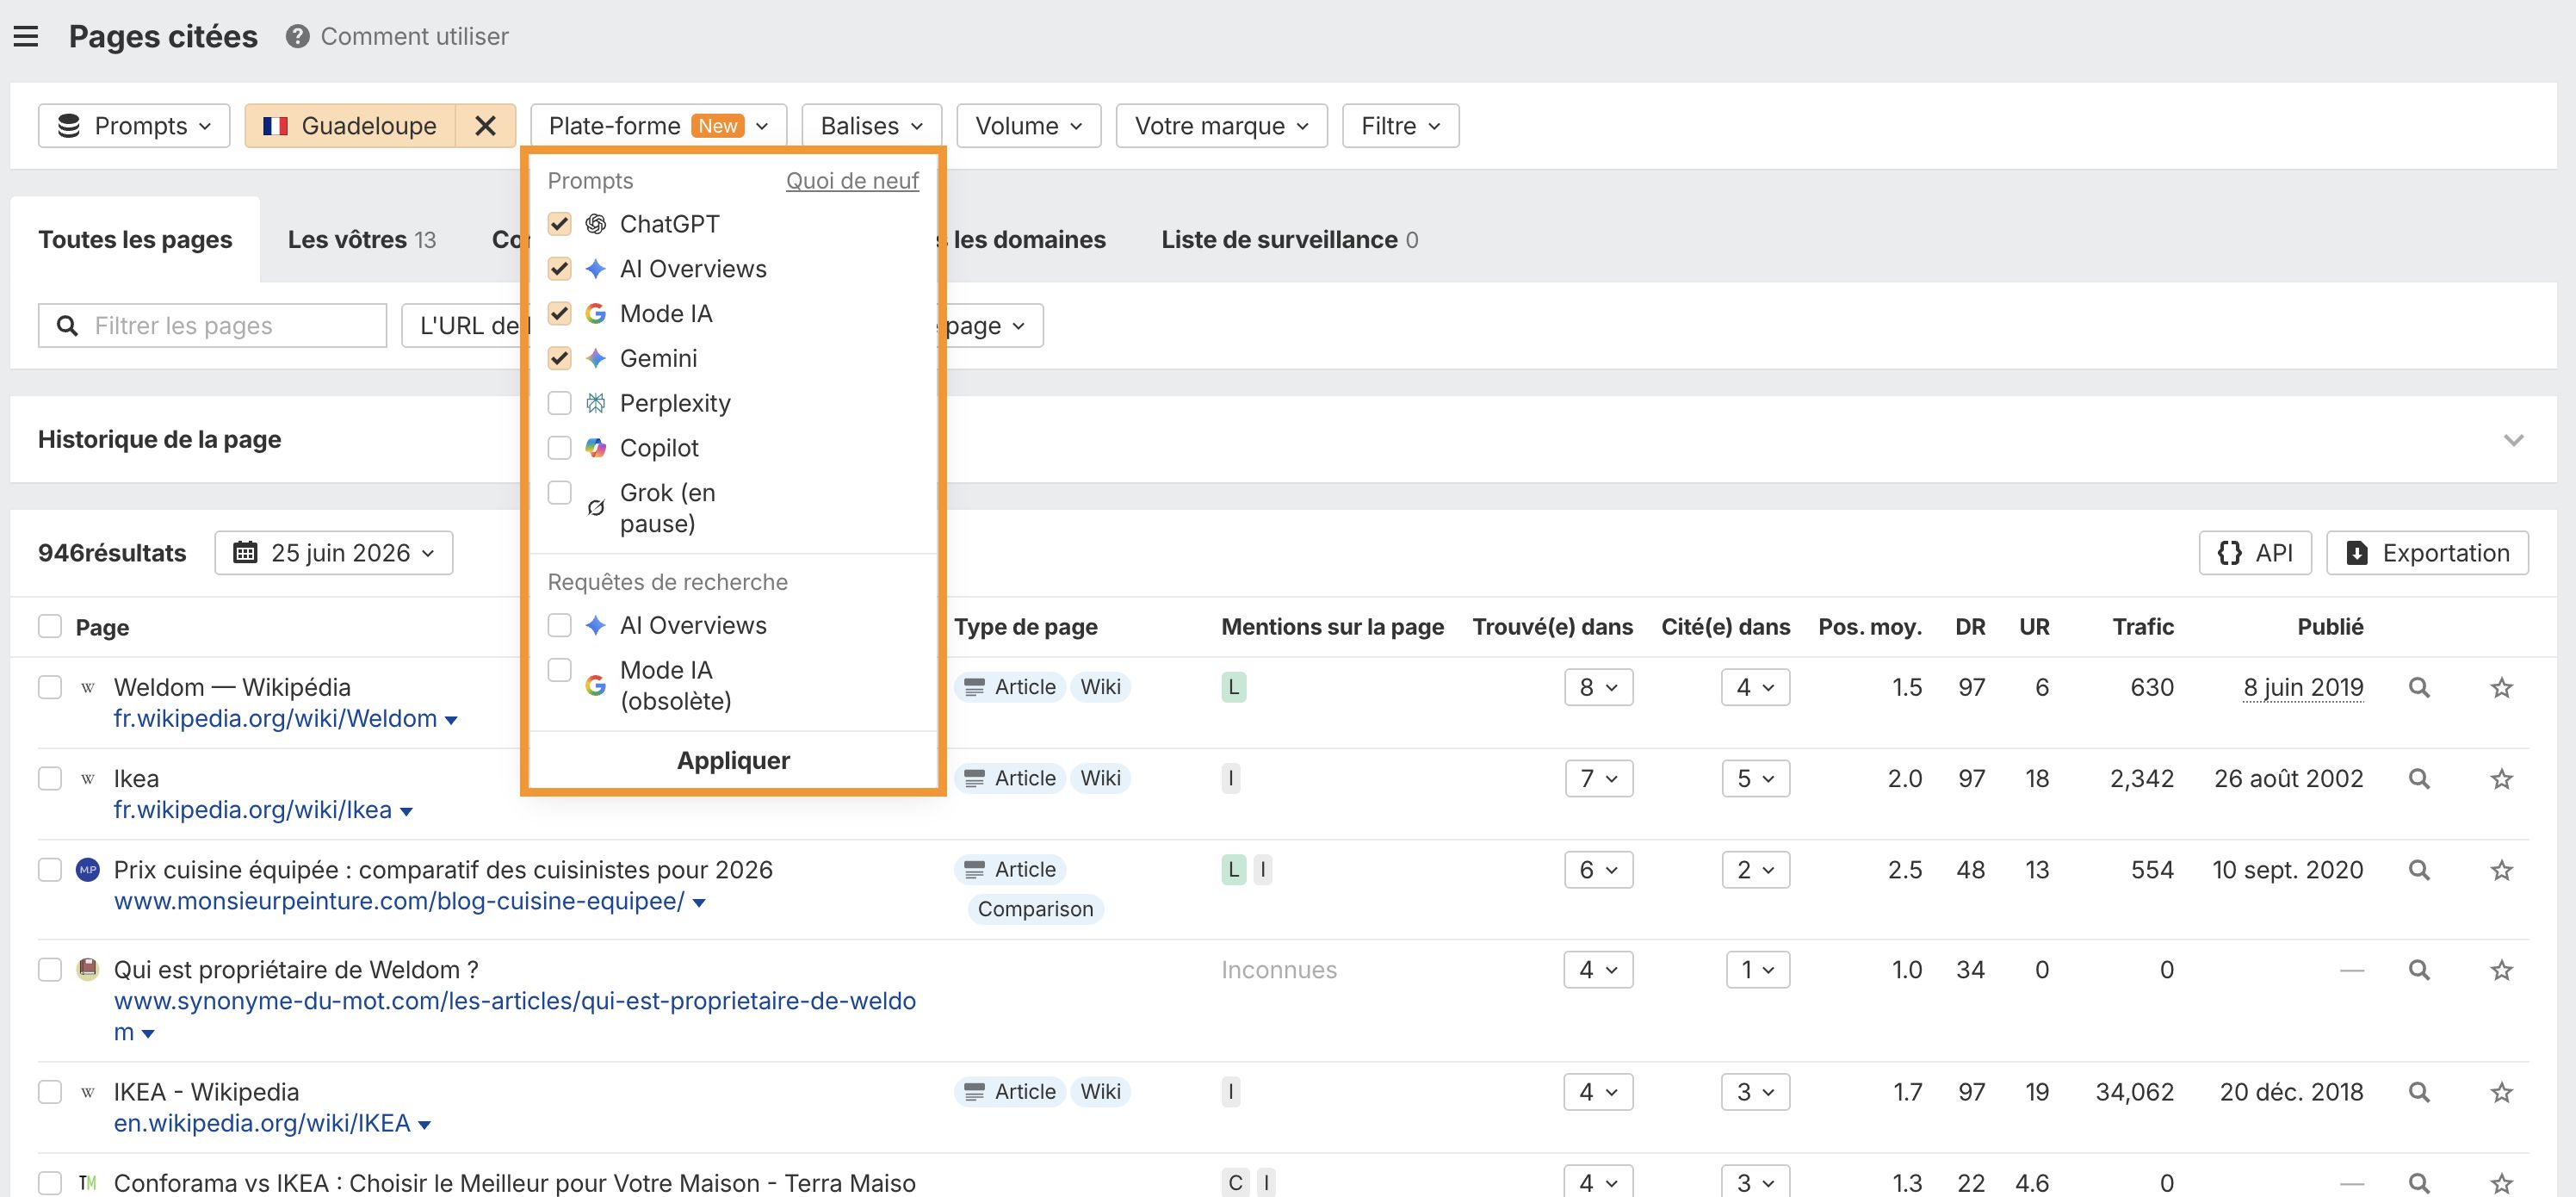The height and width of the screenshot is (1197, 2576).
Task: Click the I mention badge on the Ikea row
Action: click(1231, 779)
